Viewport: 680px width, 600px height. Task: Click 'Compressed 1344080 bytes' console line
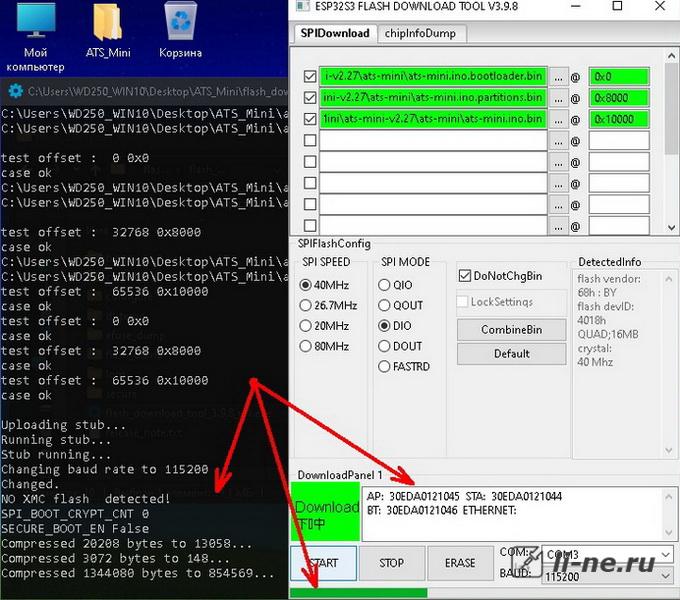click(137, 573)
